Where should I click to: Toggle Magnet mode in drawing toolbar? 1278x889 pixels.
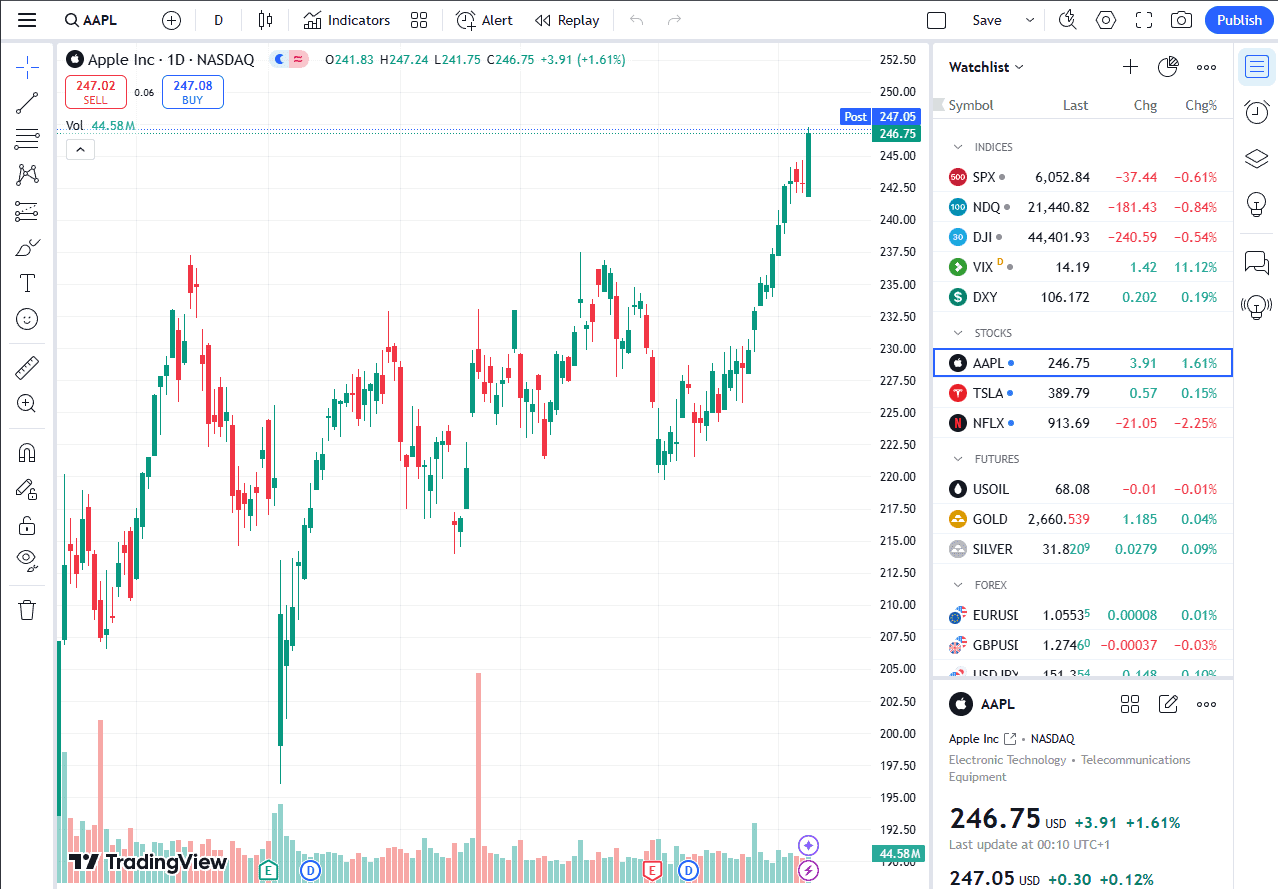[x=27, y=453]
